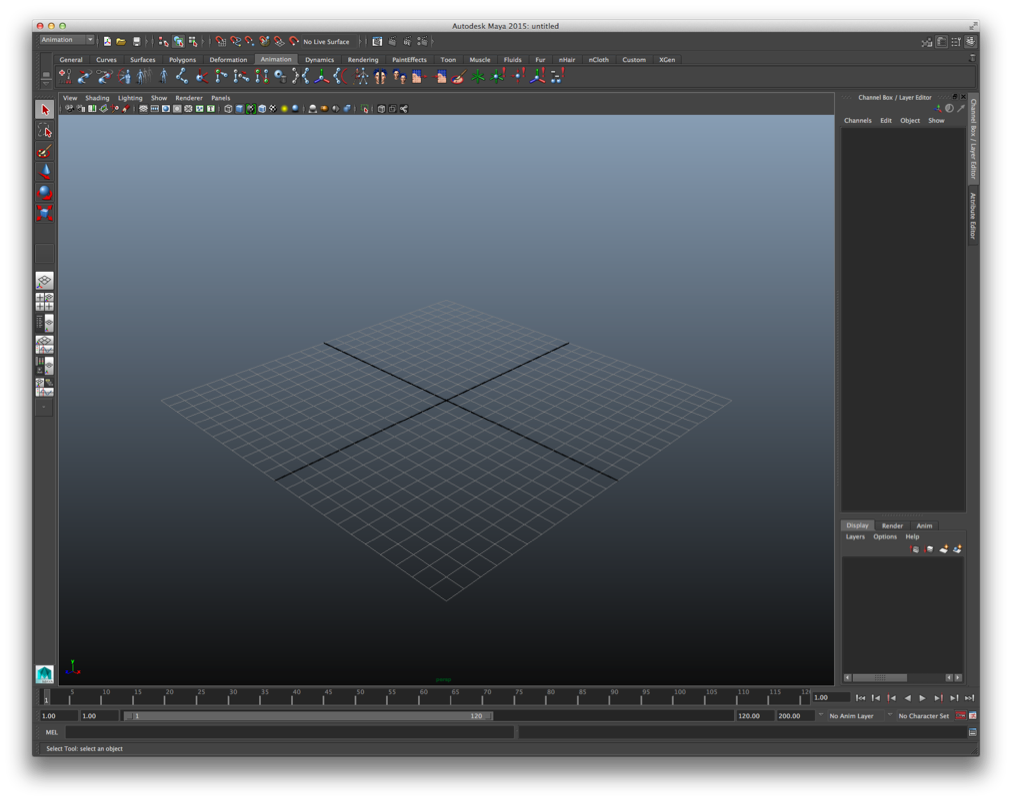Create a new empty display layer
The image size is (1011, 801).
(943, 549)
